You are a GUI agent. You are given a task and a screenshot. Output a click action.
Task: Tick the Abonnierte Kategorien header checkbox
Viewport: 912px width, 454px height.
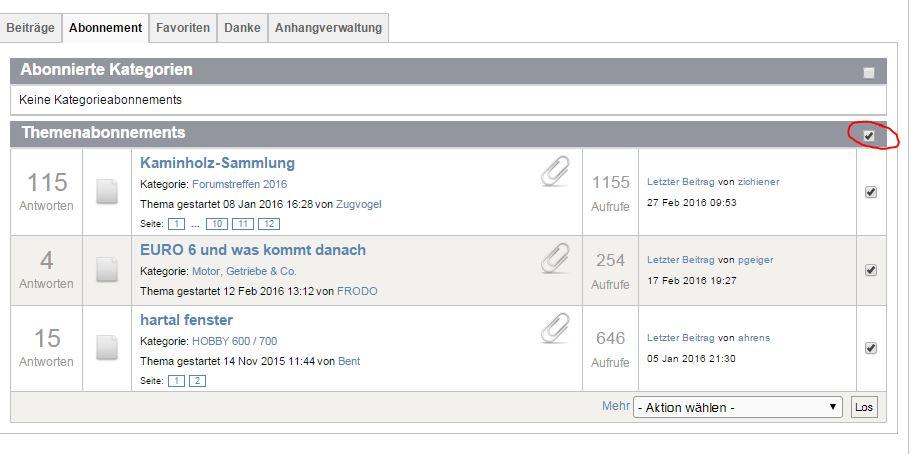[869, 73]
